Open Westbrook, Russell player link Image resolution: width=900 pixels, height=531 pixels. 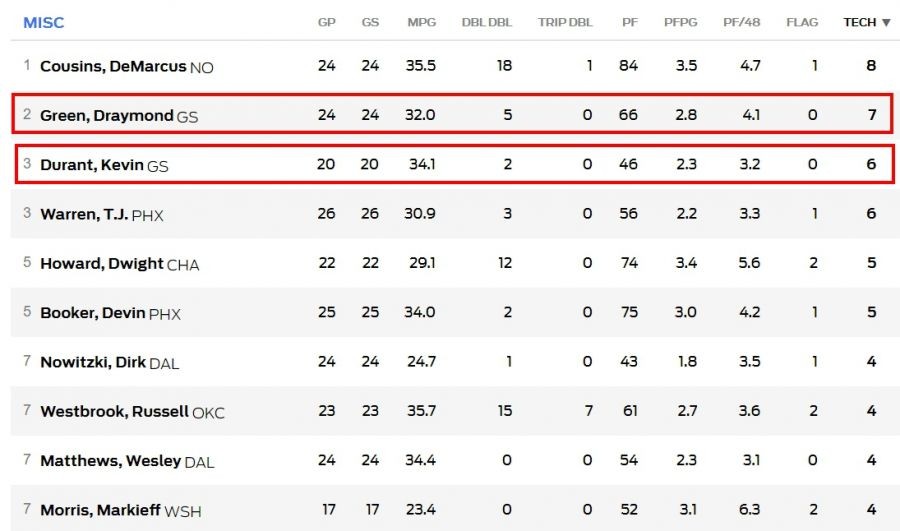click(114, 411)
